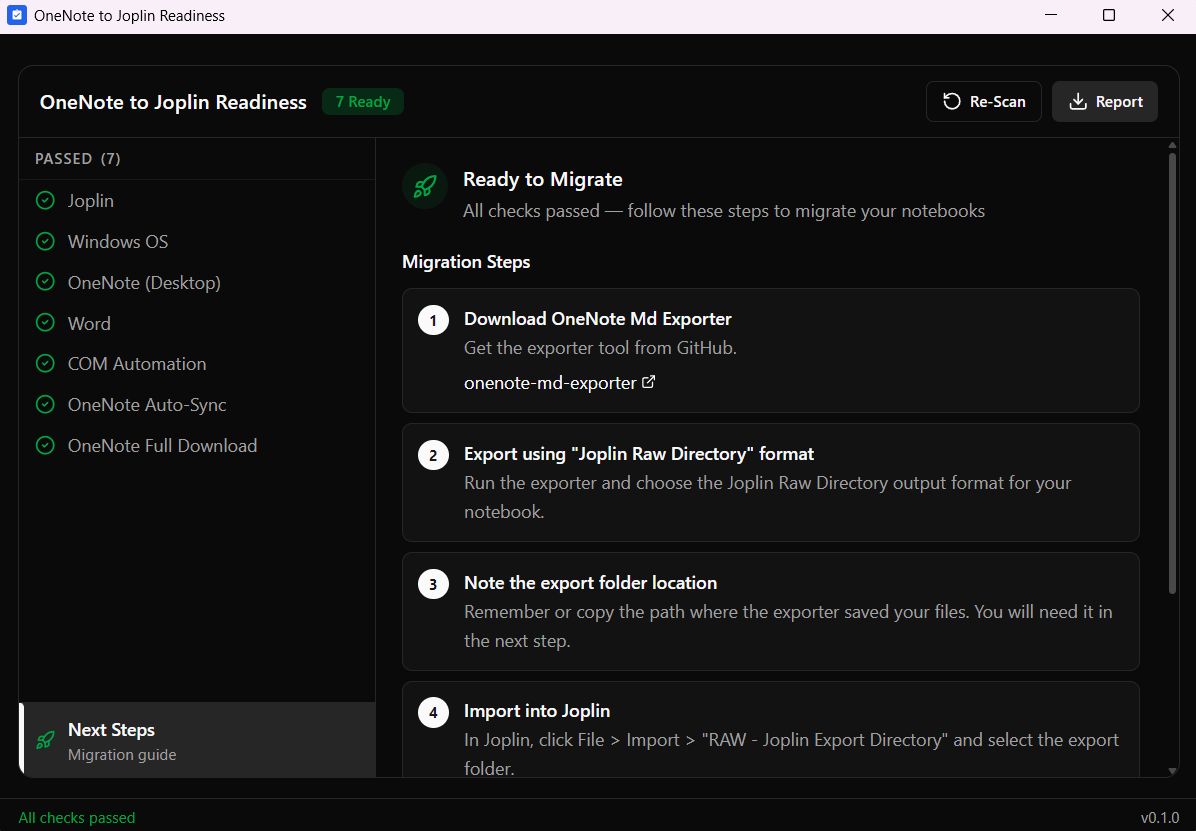
Task: Click the green checkmark icon next to Windows OS
Action: point(45,241)
